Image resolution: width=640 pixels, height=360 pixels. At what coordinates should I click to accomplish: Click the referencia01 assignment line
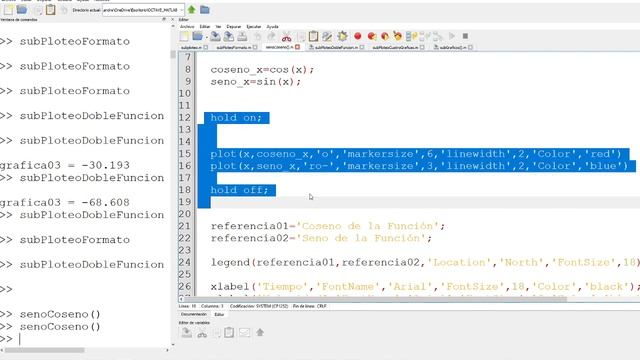[x=328, y=226]
